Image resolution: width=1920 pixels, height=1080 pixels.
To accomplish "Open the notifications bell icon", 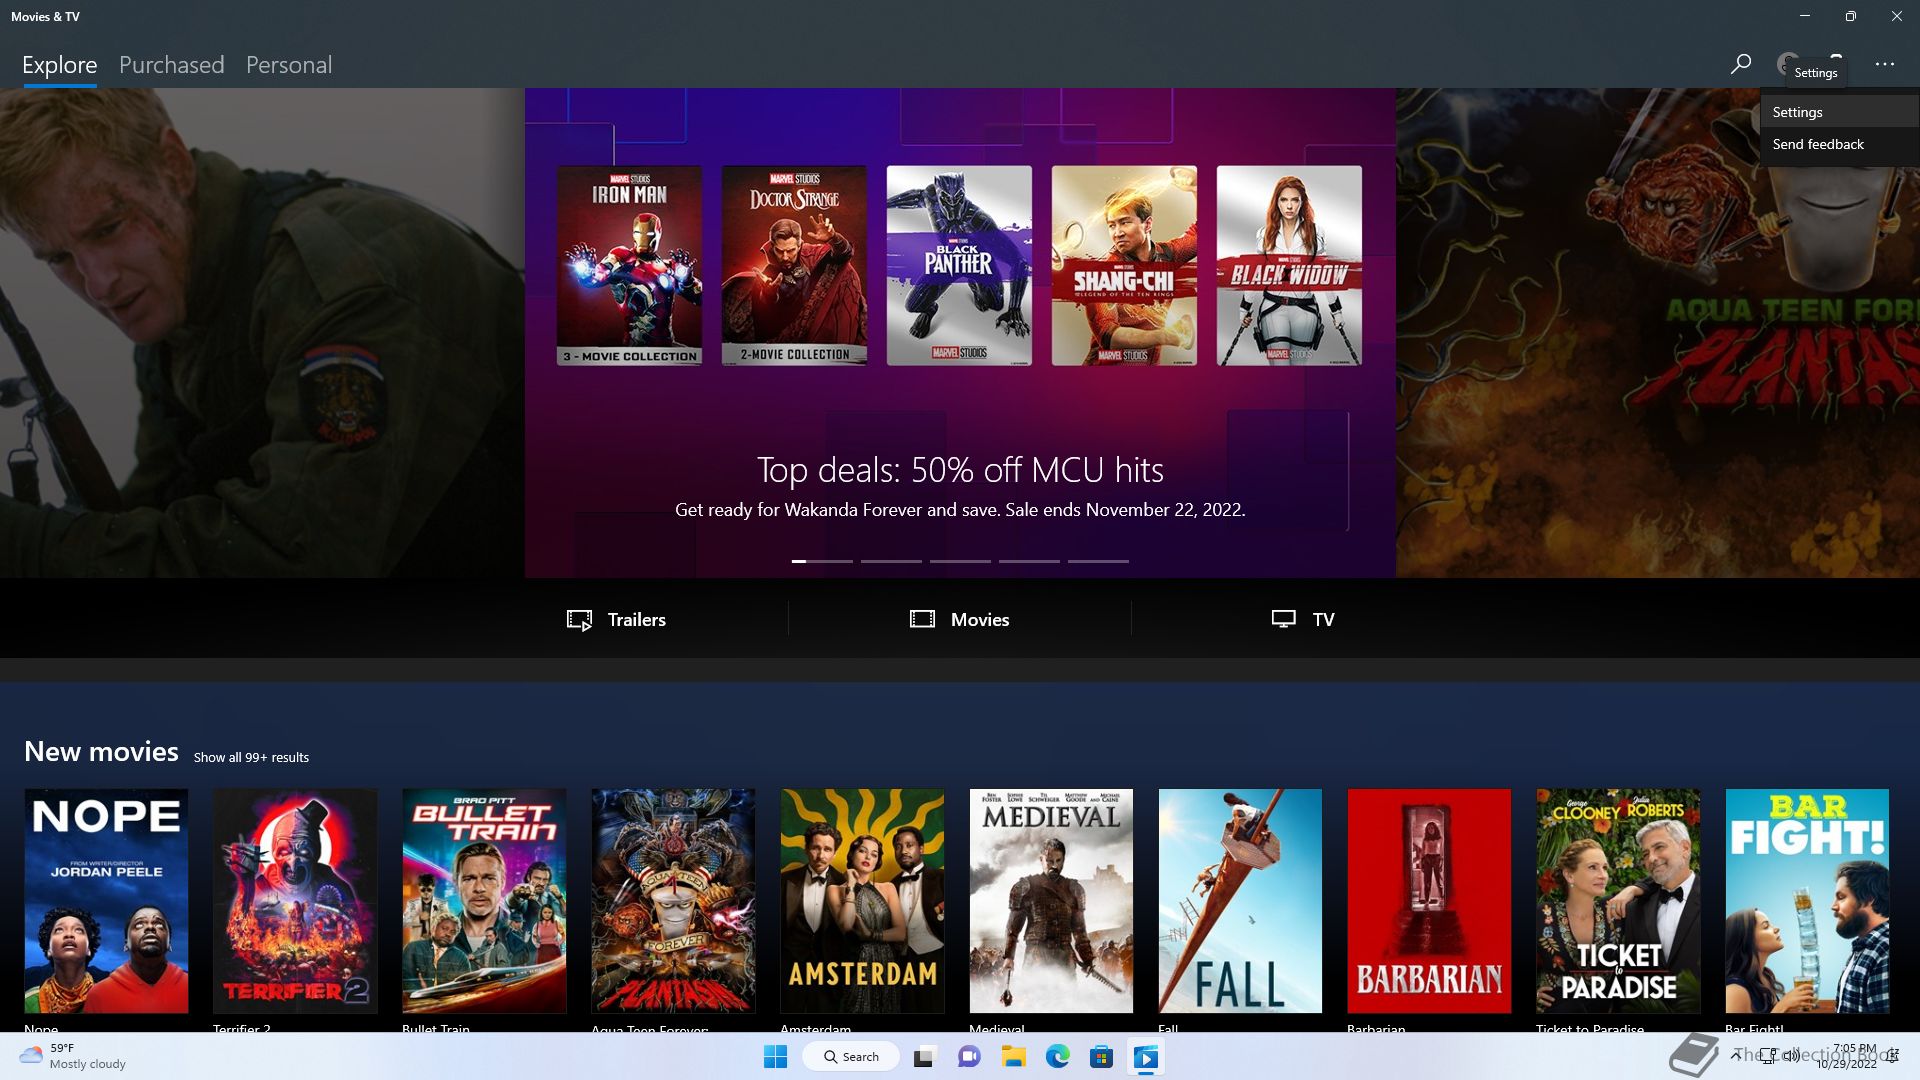I will (x=1893, y=1056).
